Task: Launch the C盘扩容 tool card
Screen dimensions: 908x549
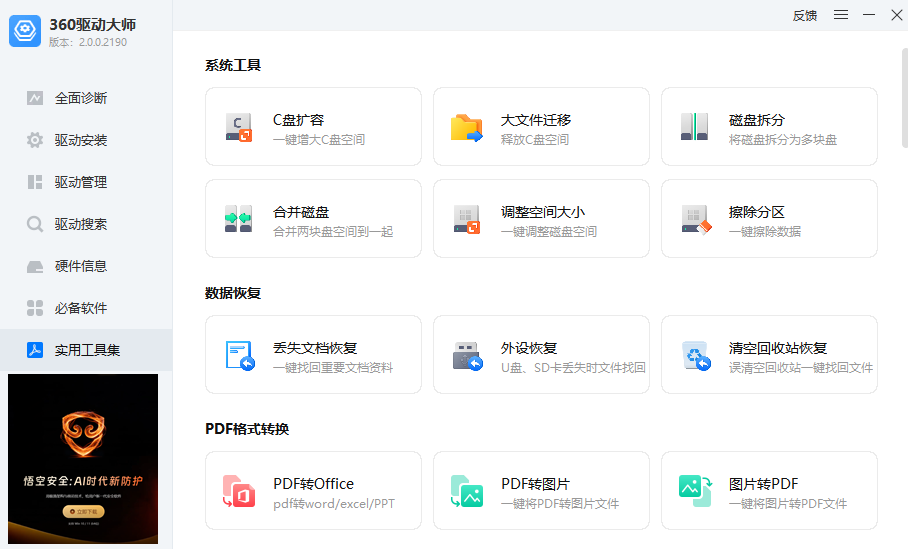Action: (x=313, y=126)
